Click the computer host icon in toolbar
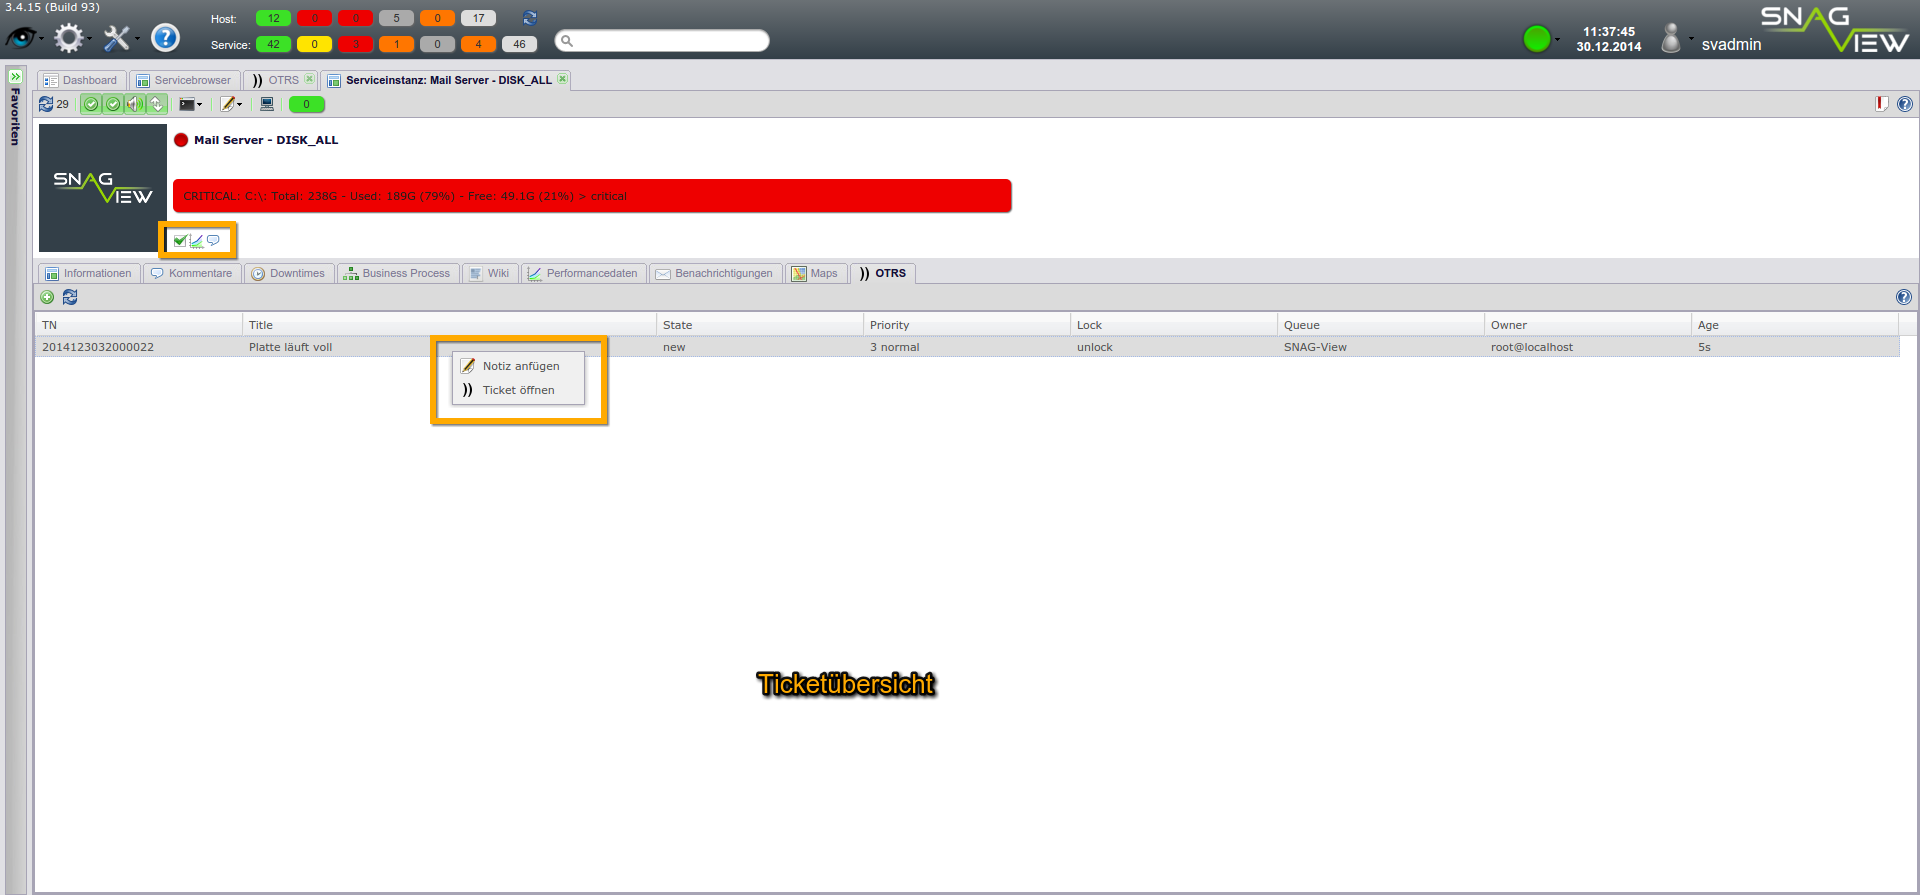 point(267,104)
